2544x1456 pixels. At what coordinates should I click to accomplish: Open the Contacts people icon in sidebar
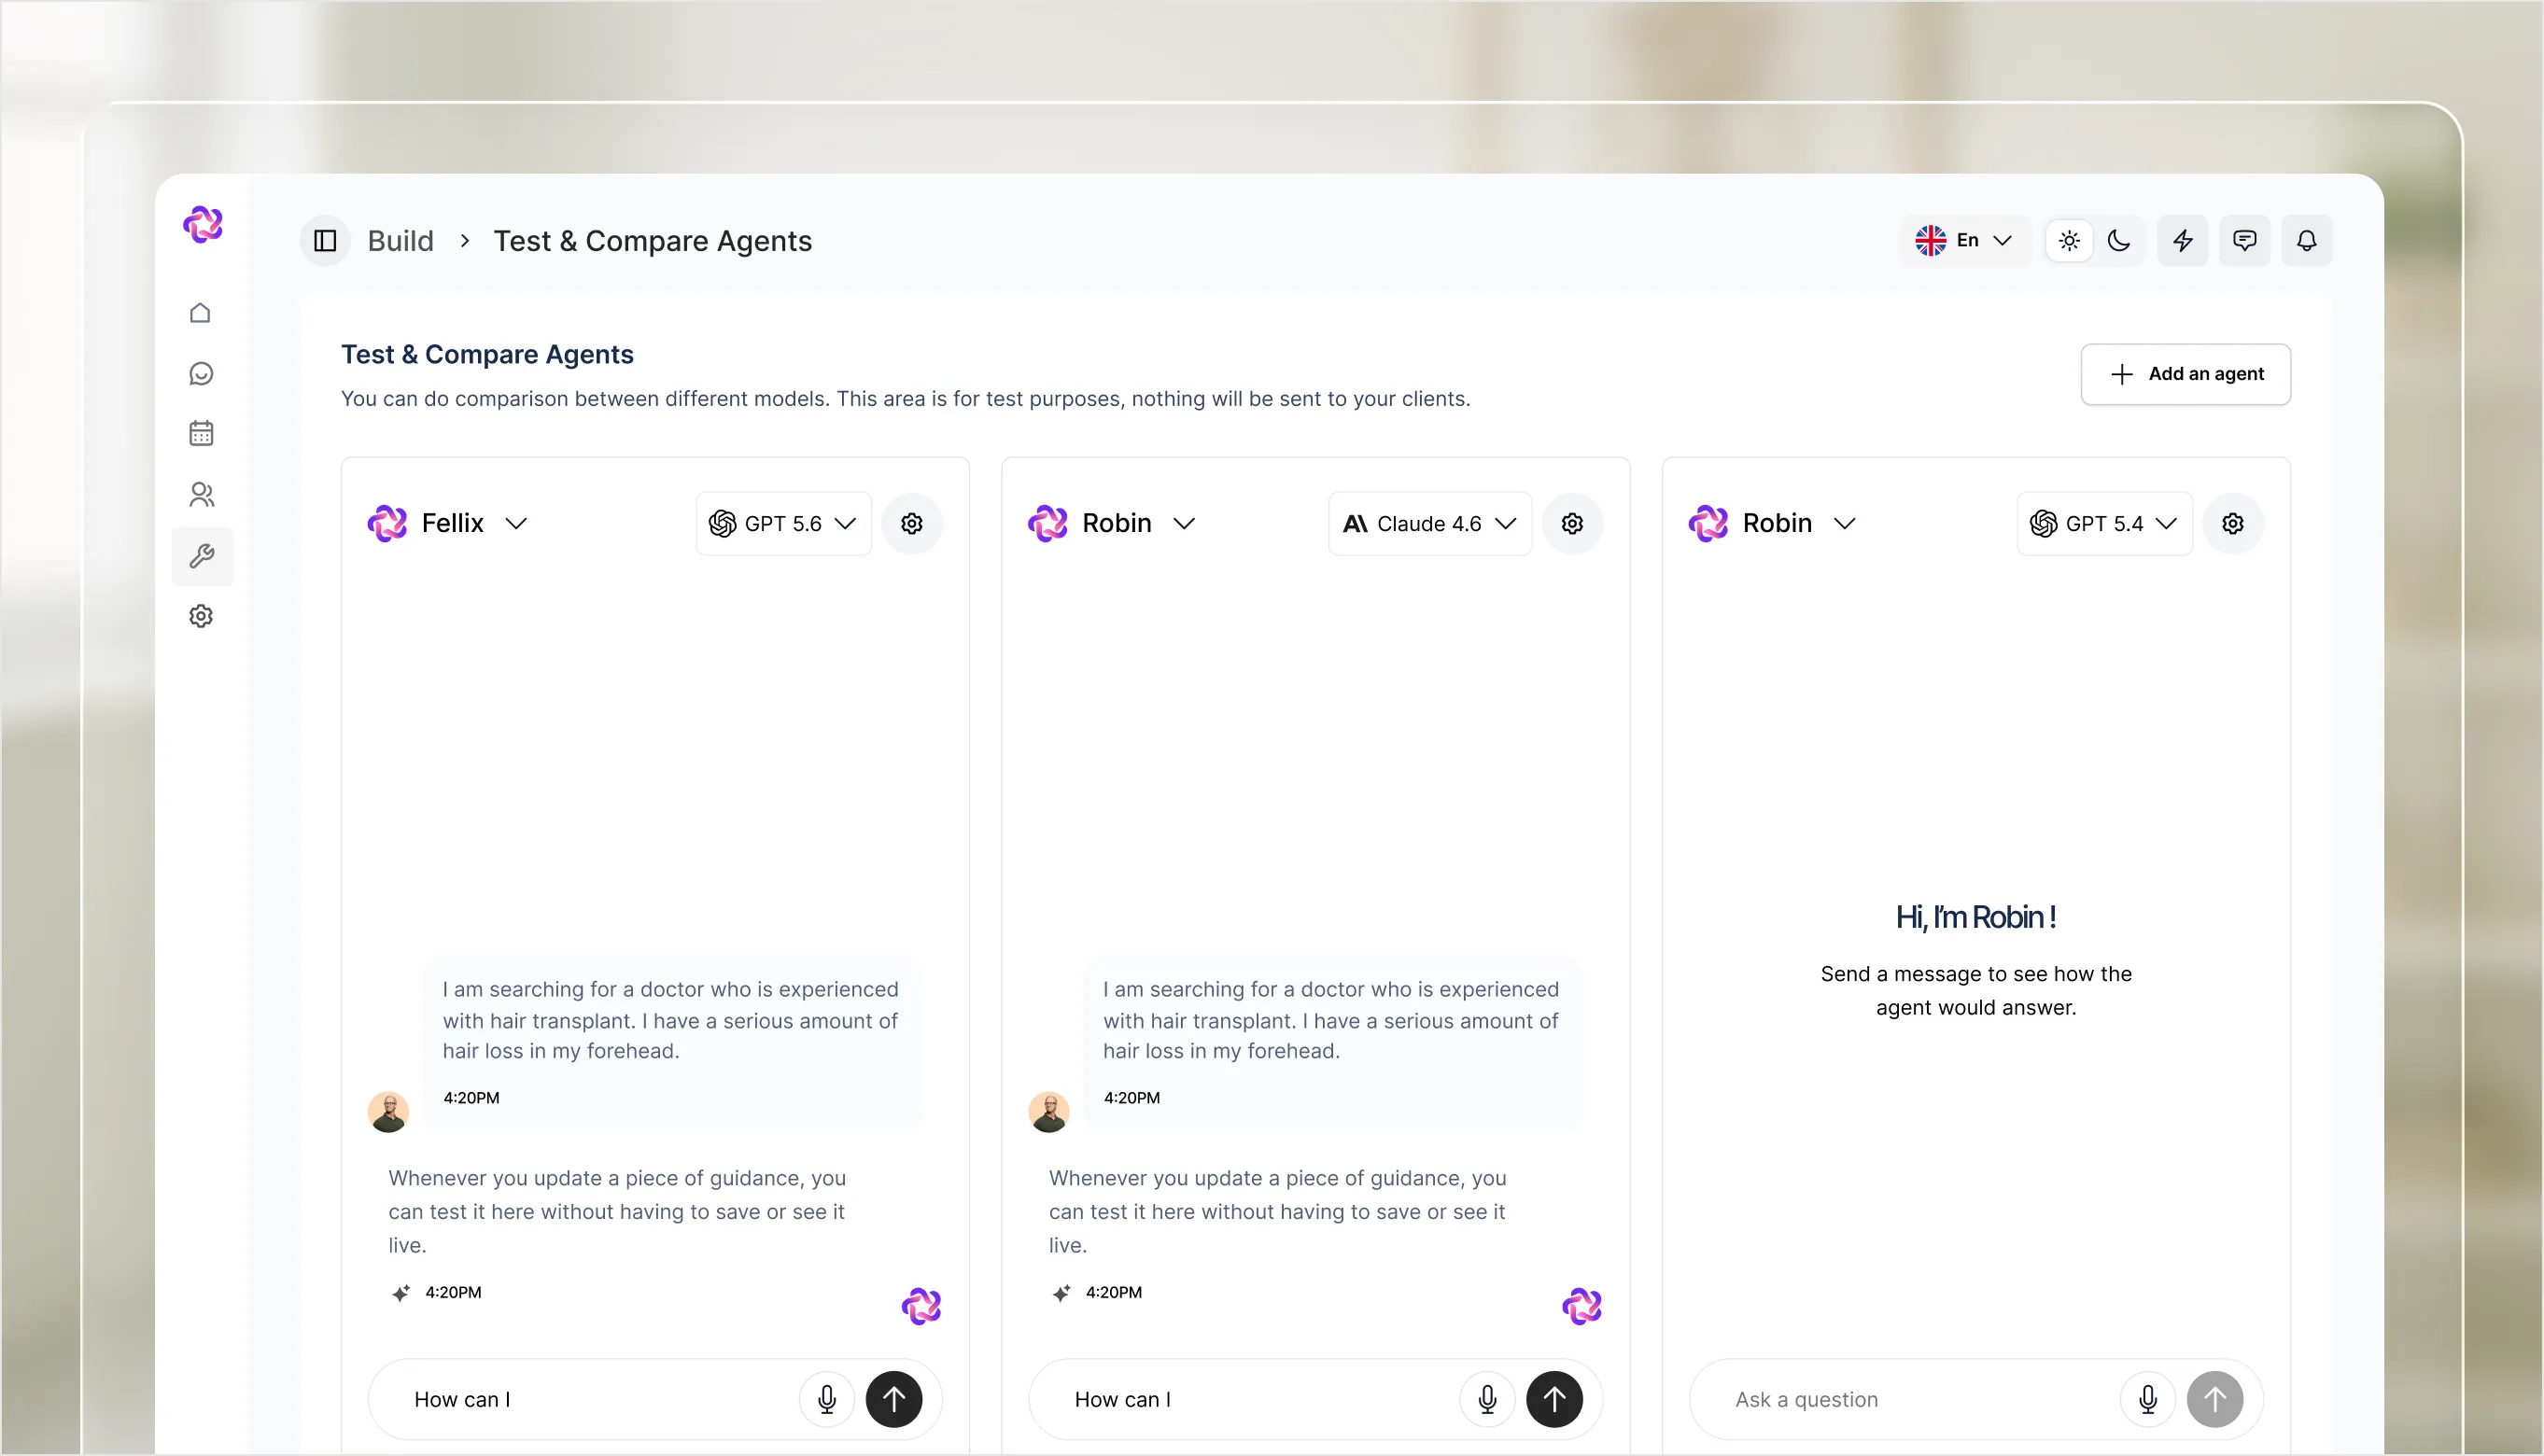click(x=201, y=494)
